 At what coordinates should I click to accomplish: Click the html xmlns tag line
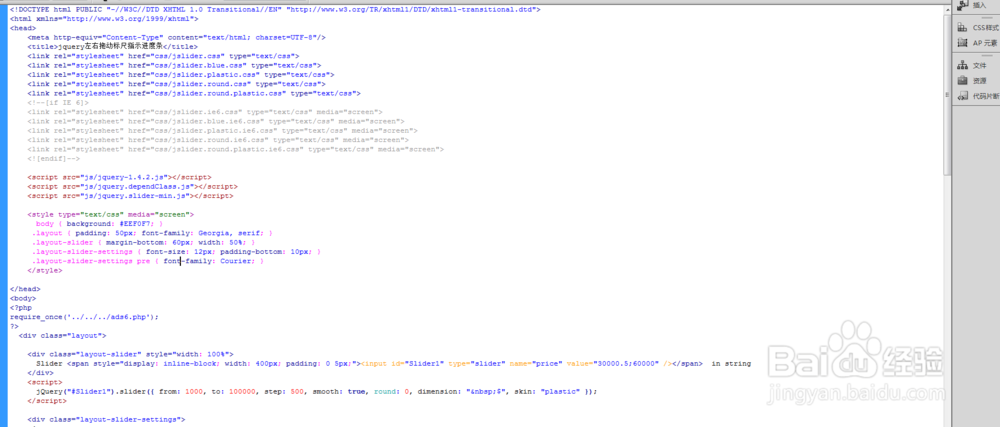click(x=104, y=19)
